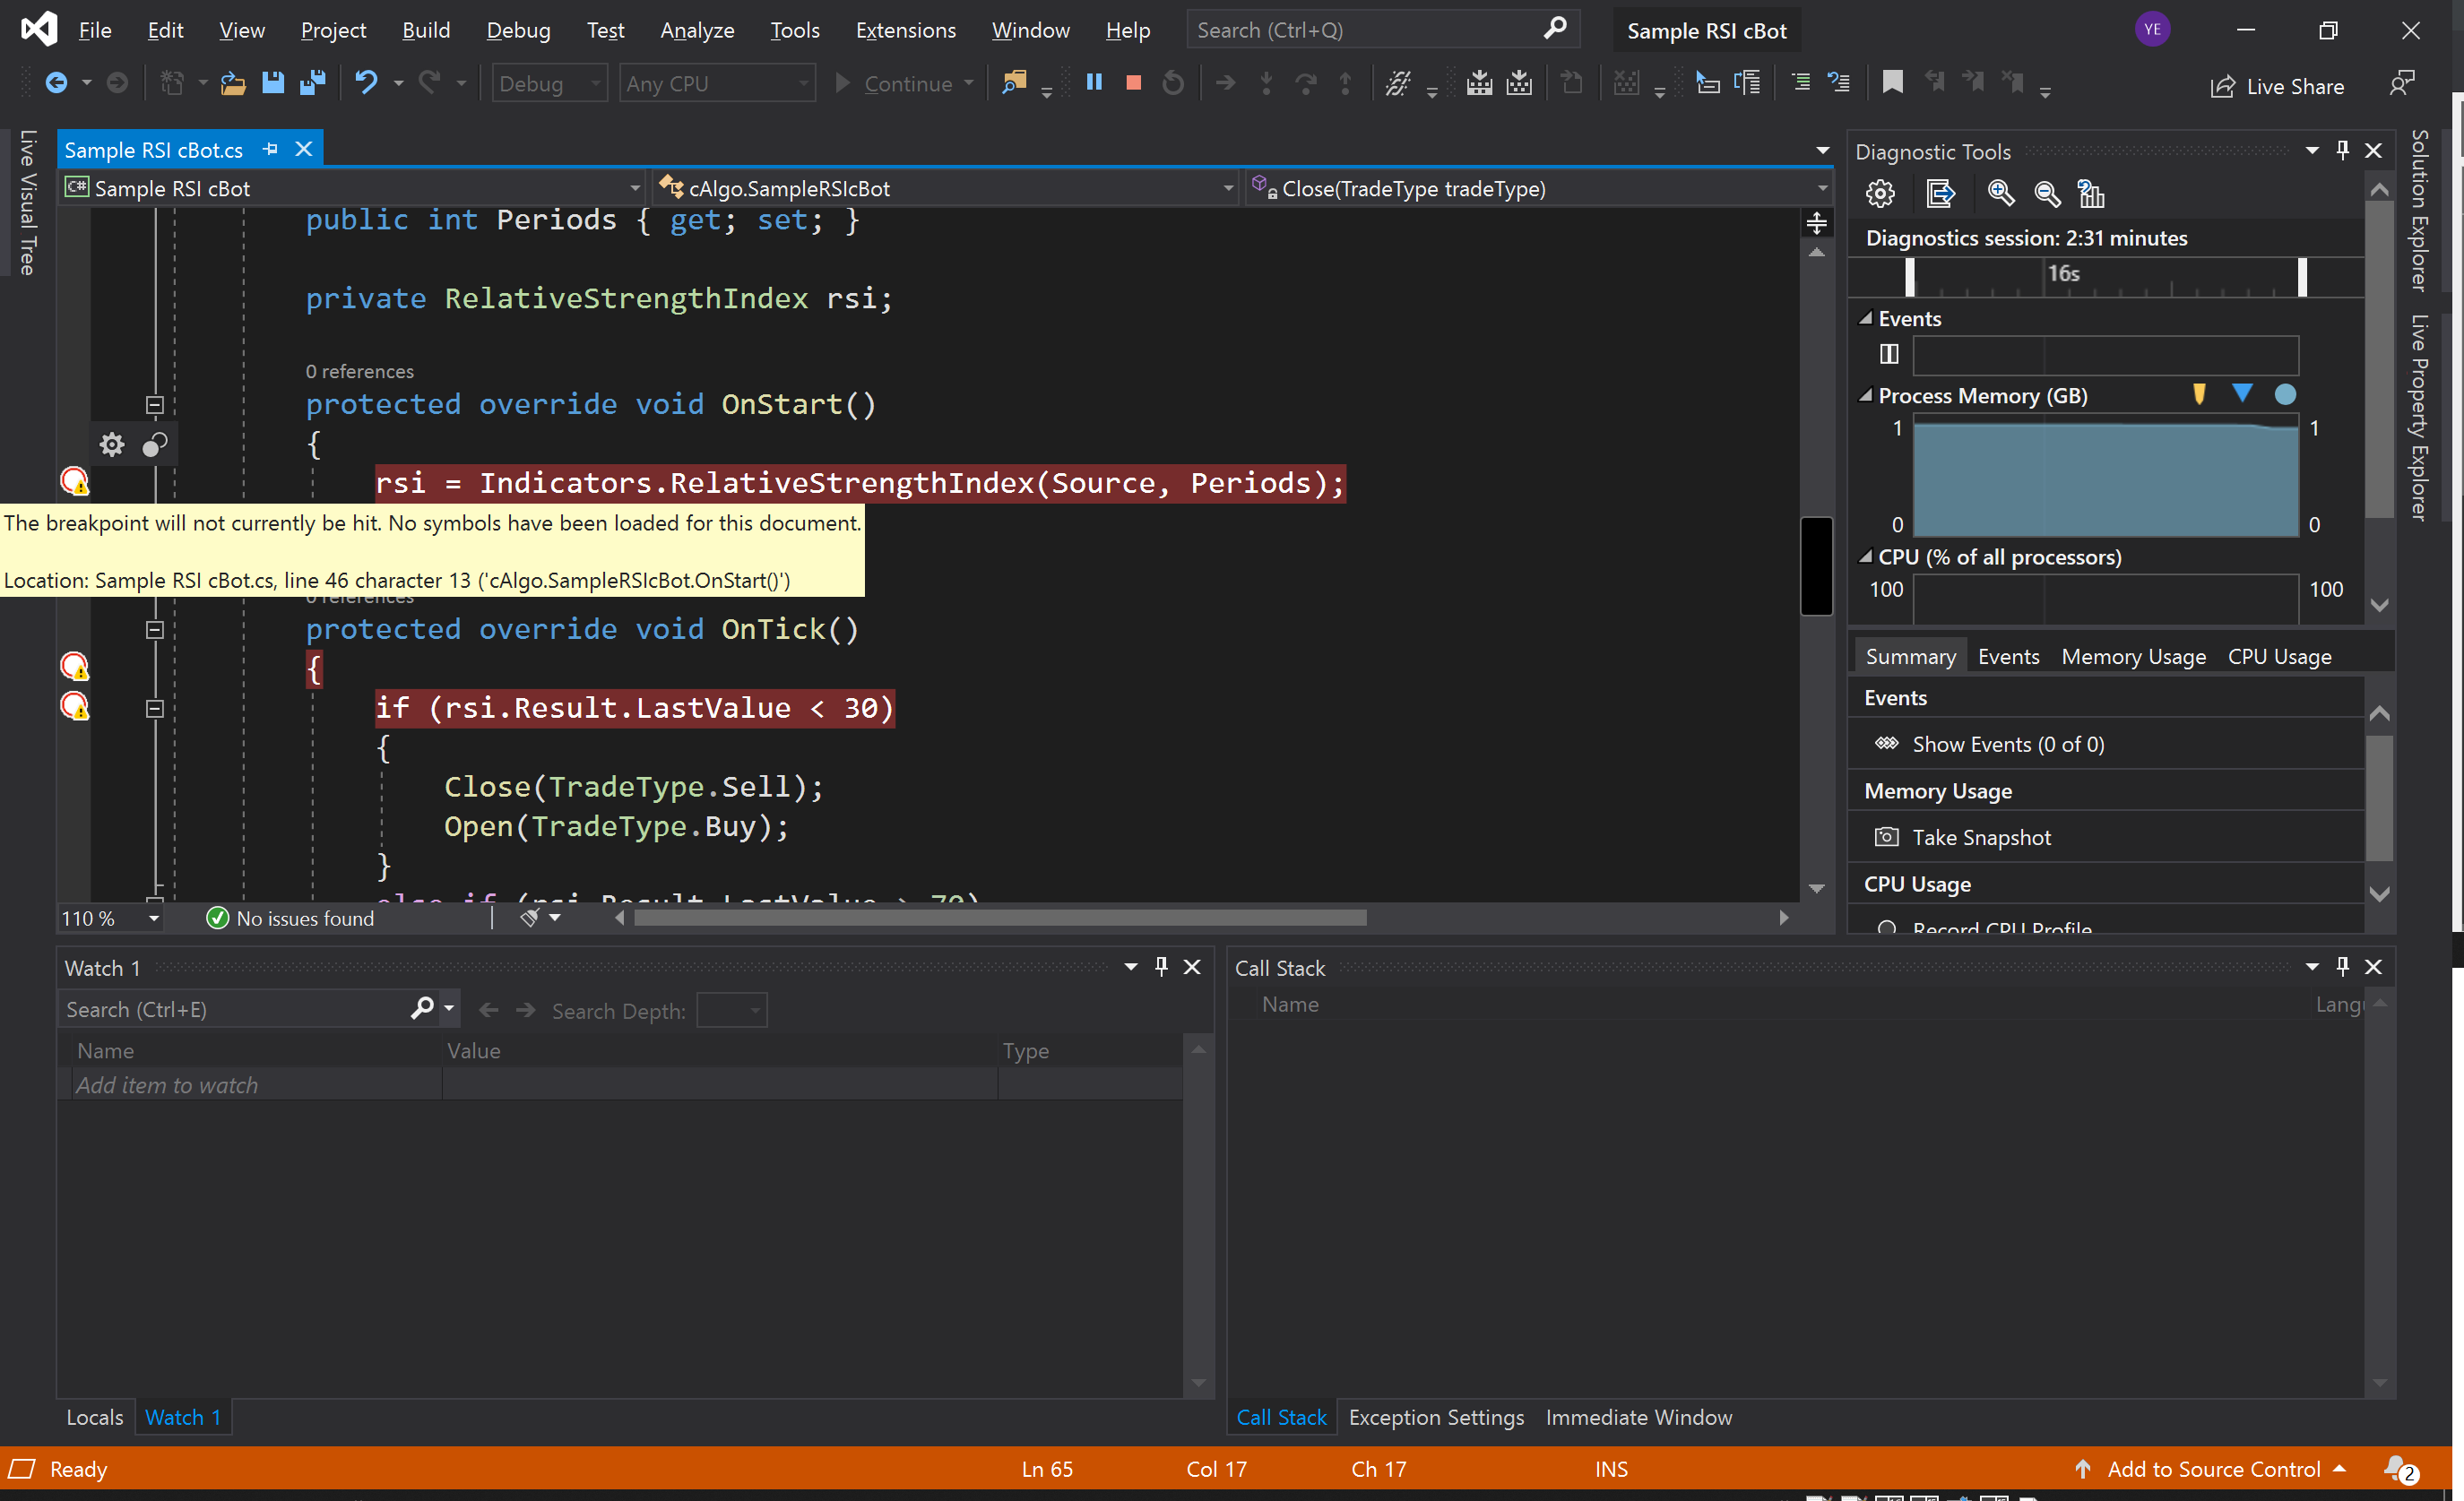Collapse the OnTick method outline
This screenshot has height=1501, width=2464.
[x=154, y=630]
